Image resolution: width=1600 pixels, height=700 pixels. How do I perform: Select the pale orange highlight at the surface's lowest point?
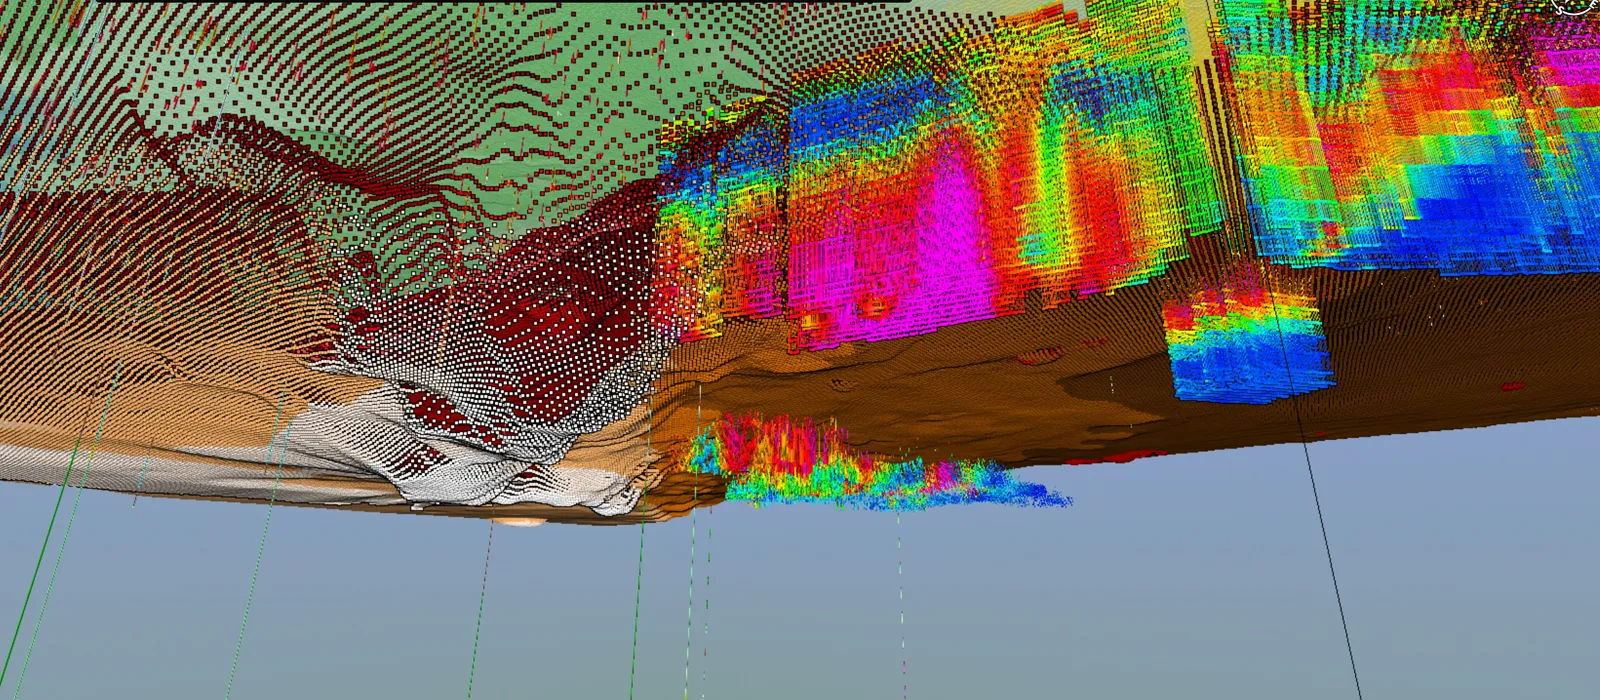click(520, 520)
